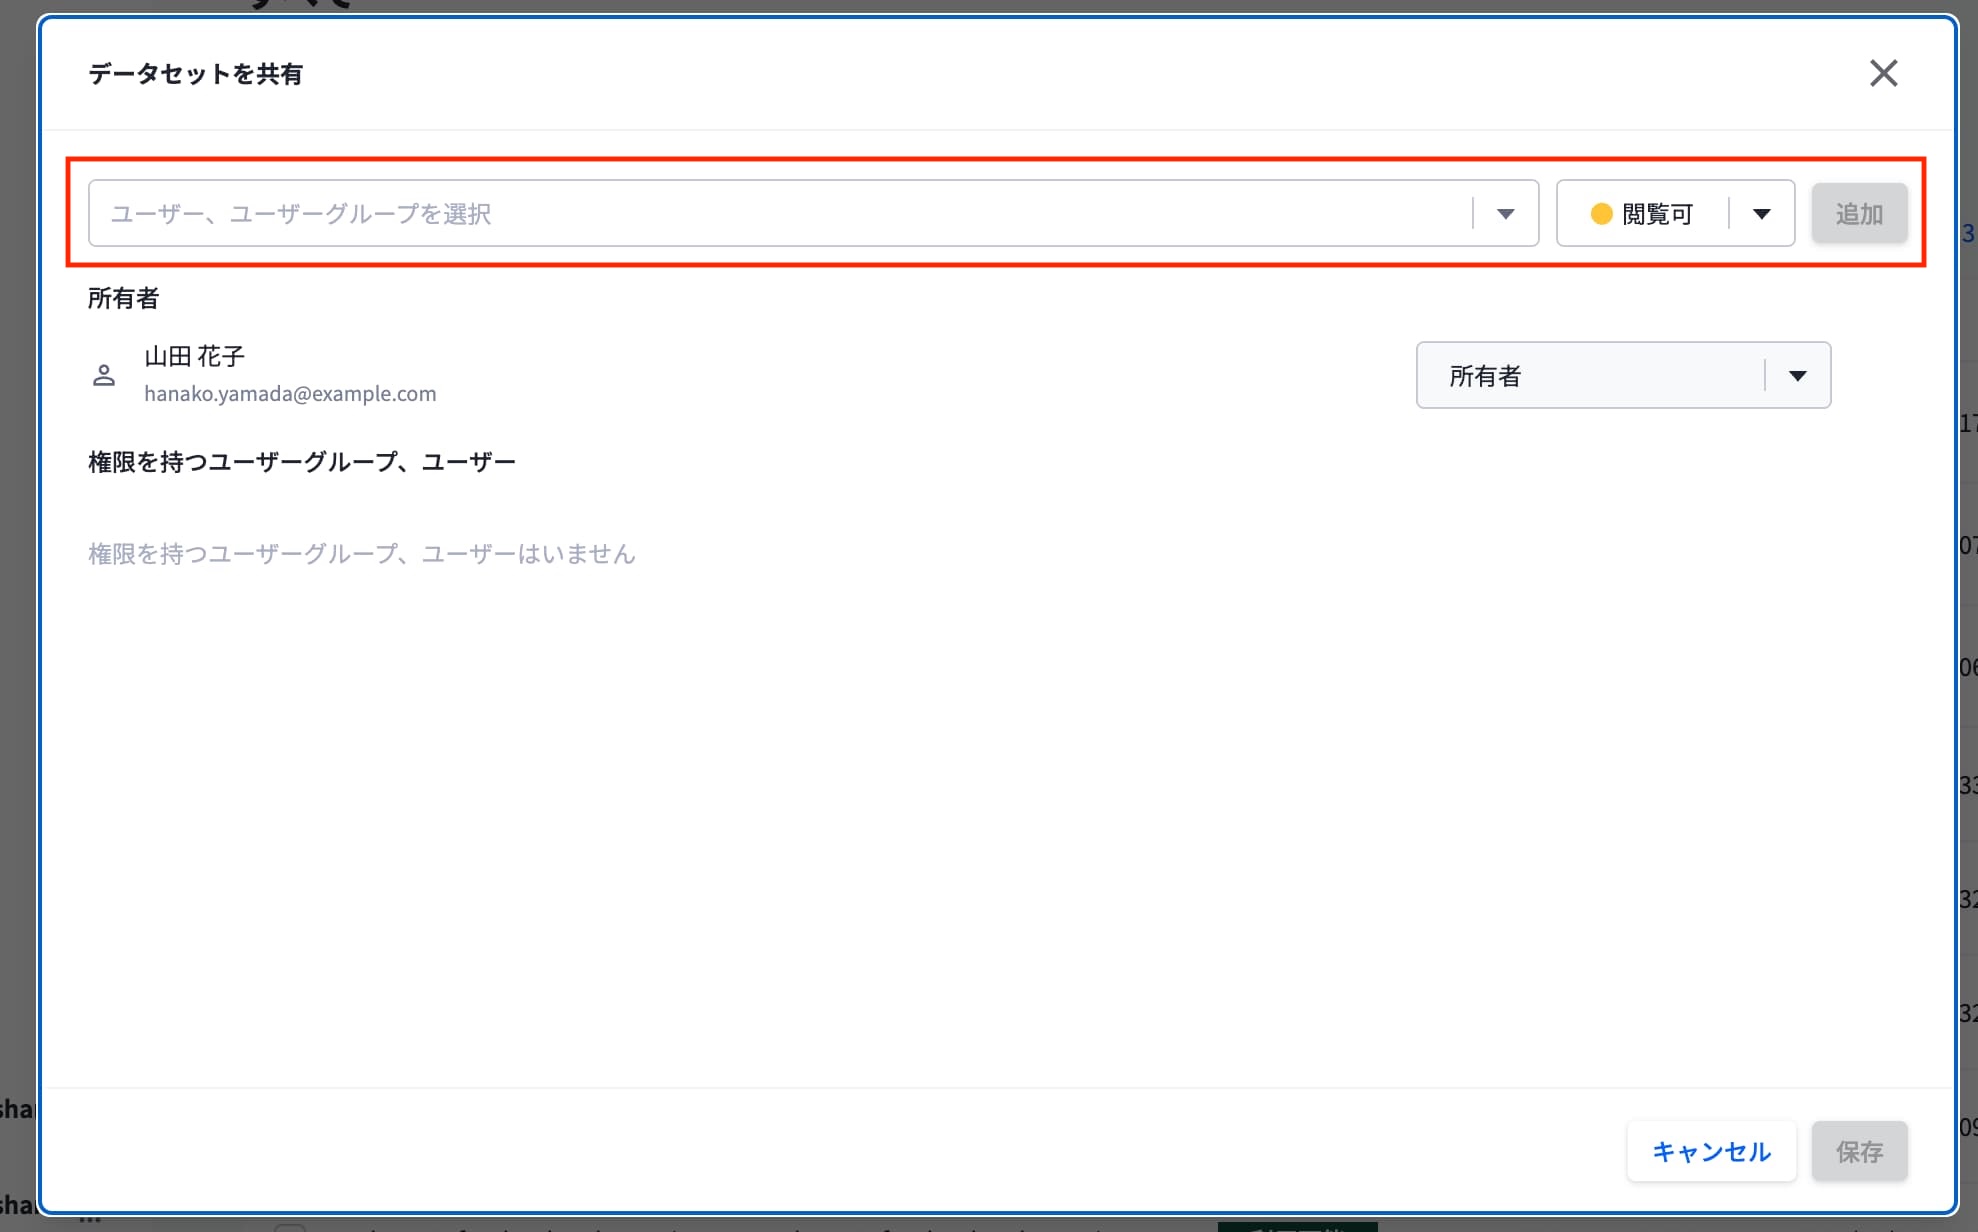The width and height of the screenshot is (1978, 1232).
Task: Click the キャンセル button
Action: coord(1711,1151)
